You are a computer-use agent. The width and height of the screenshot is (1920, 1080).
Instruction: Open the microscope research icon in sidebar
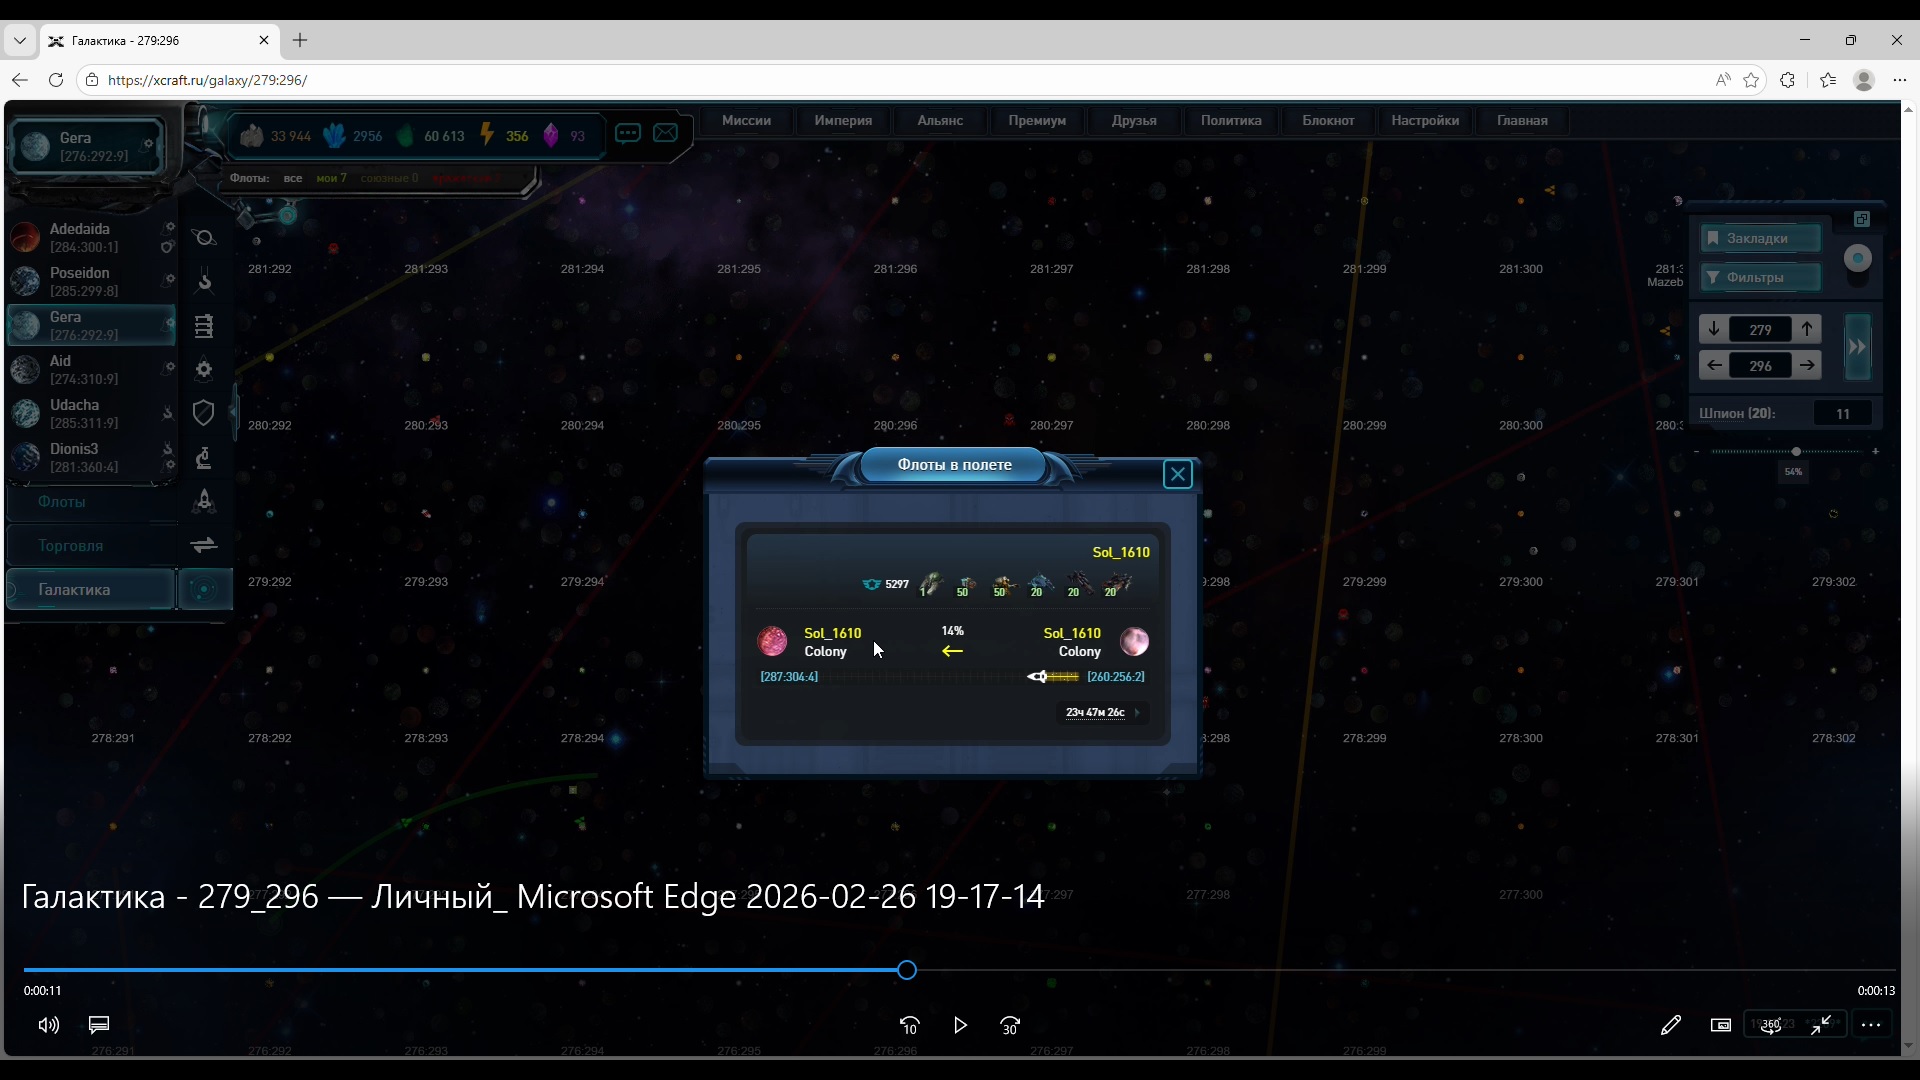click(x=204, y=457)
